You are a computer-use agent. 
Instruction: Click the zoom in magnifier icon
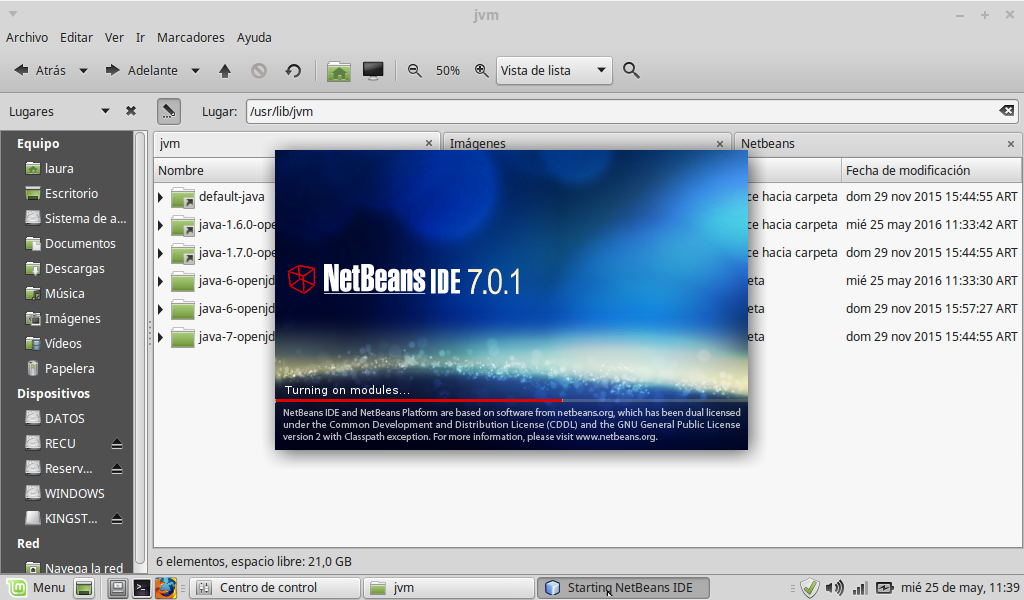481,71
